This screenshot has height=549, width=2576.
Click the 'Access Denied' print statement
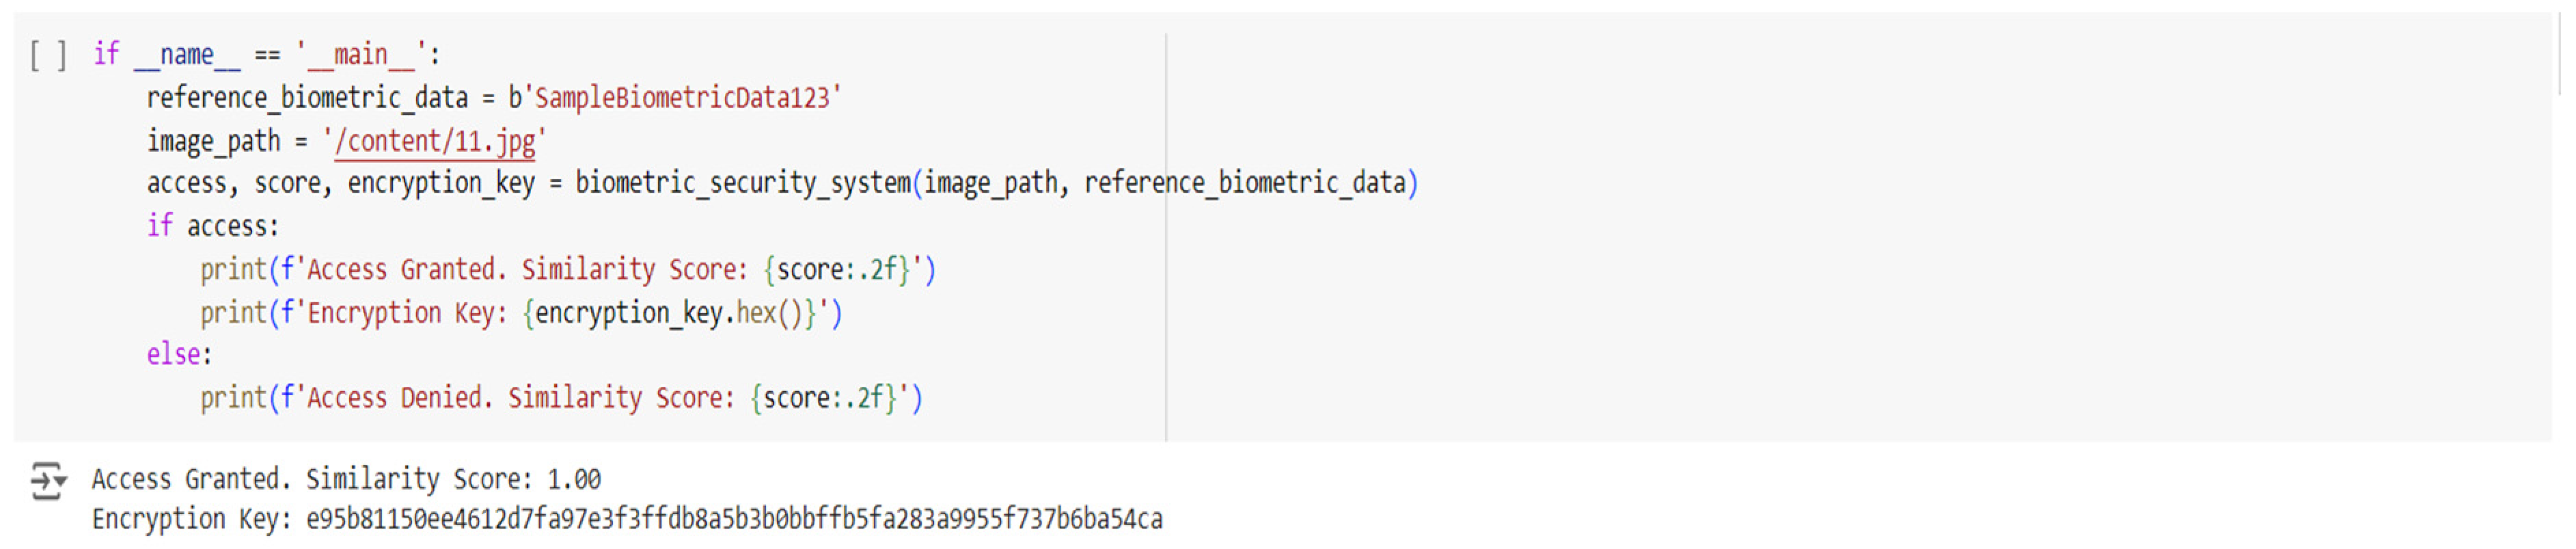point(560,398)
